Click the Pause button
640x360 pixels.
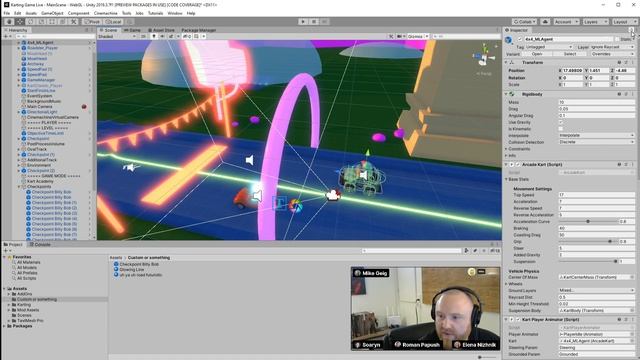click(x=314, y=22)
